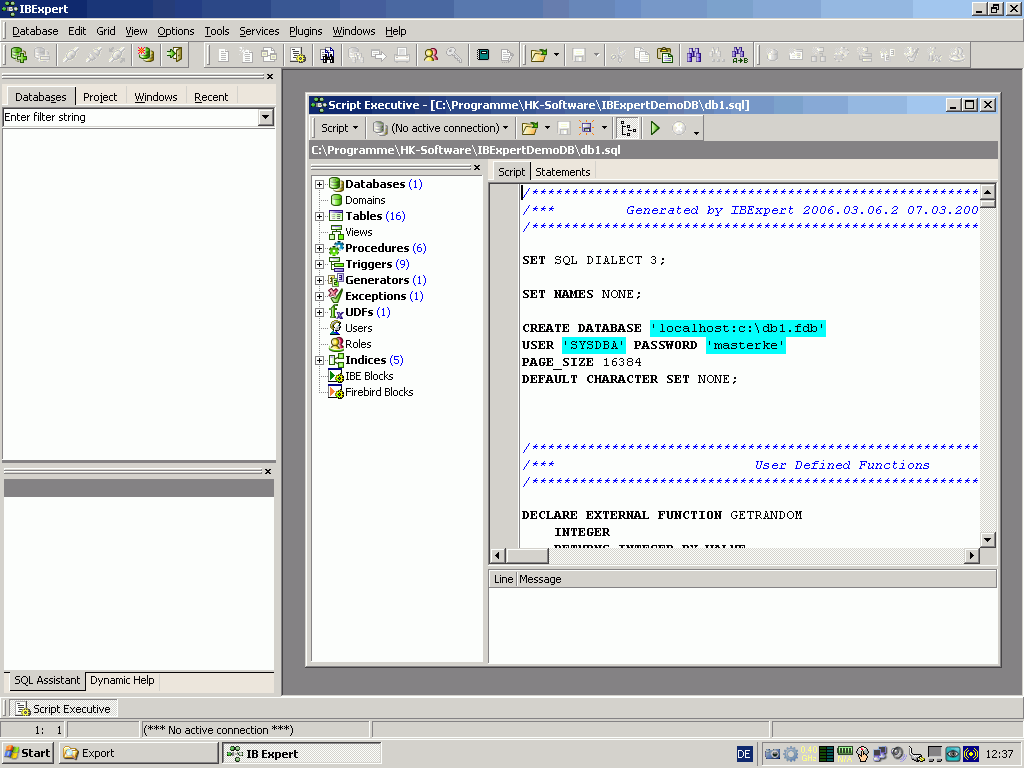Viewport: 1024px width, 768px height.
Task: Click the Indices icon in script tree
Action: coord(336,360)
